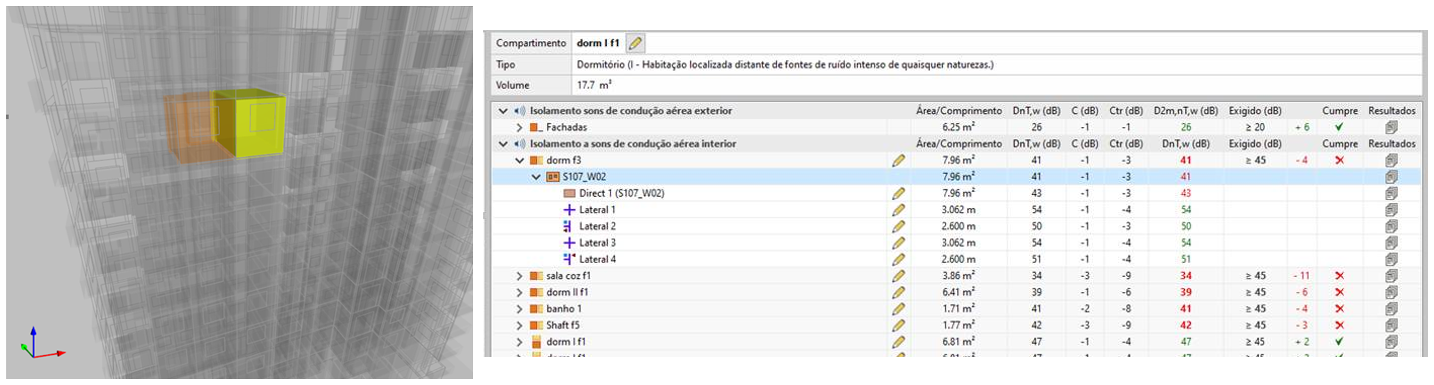This screenshot has height=385, width=1434.
Task: Click the 34 DnT,w result for sala coz f1
Action: pos(1186,275)
